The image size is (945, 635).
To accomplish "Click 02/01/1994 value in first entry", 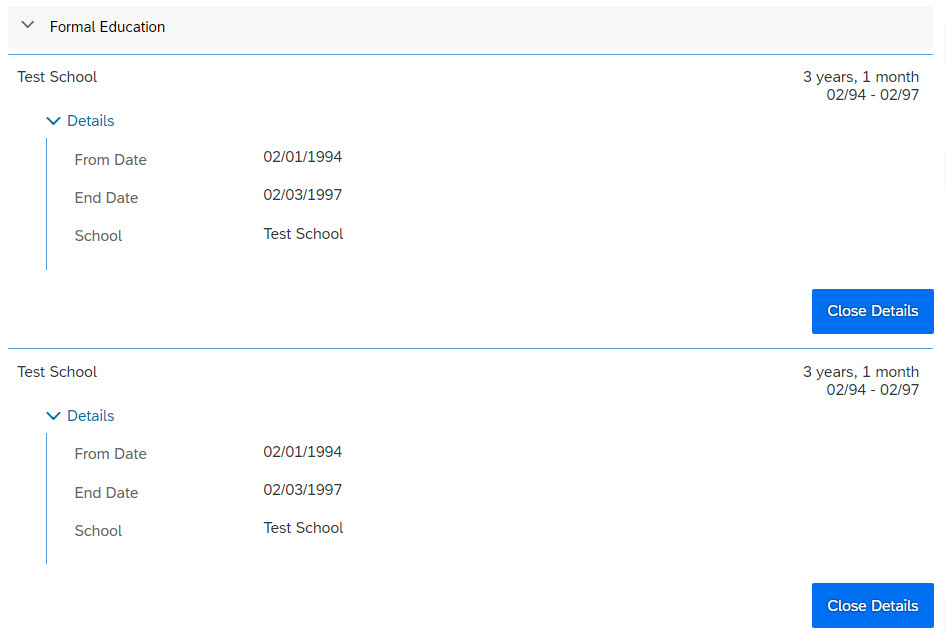I will (303, 157).
